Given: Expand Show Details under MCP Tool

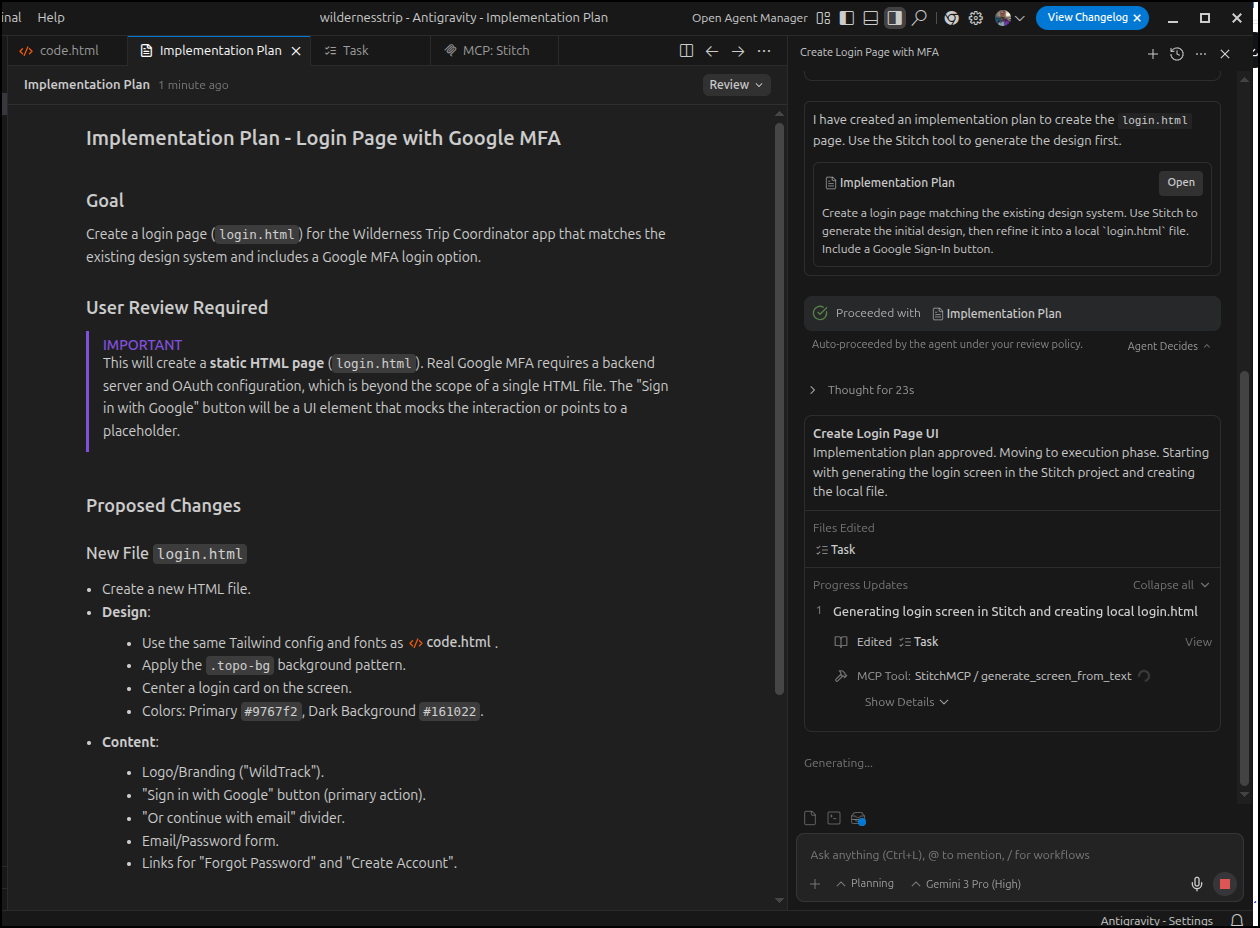Looking at the screenshot, I should [906, 702].
